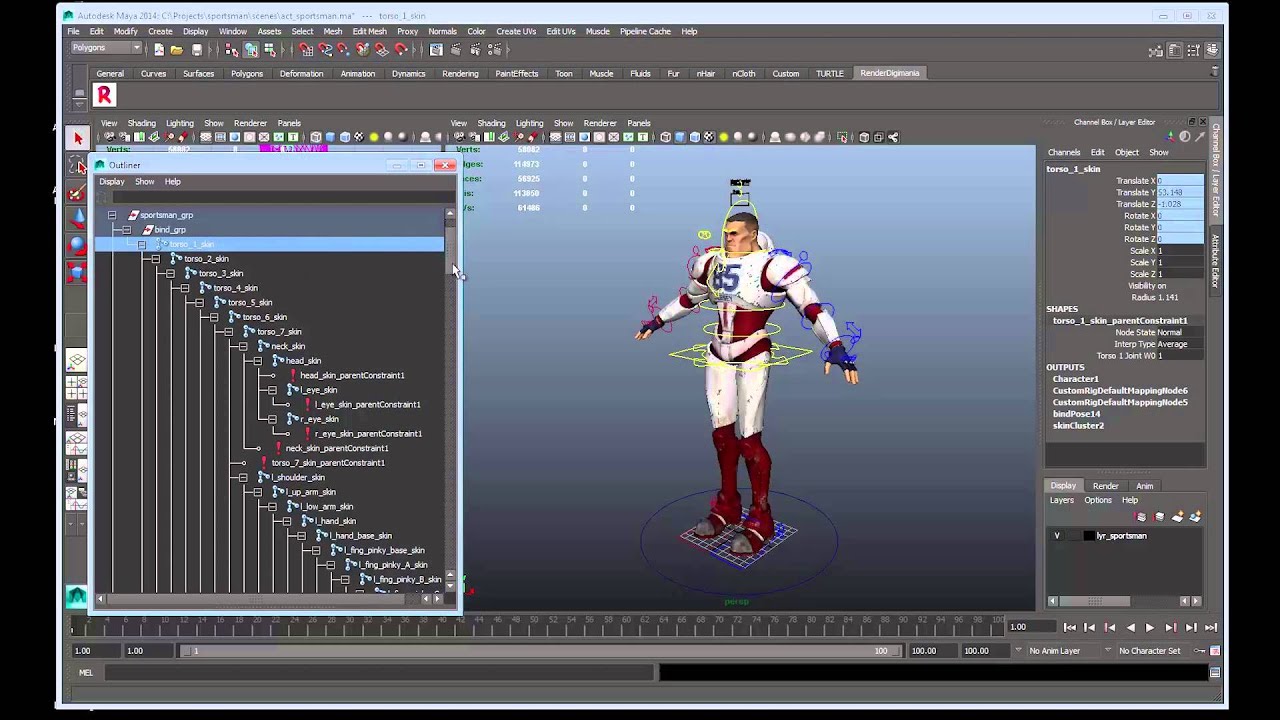This screenshot has width=1280, height=720.
Task: Switch to the Animation shelf tab
Action: [357, 74]
